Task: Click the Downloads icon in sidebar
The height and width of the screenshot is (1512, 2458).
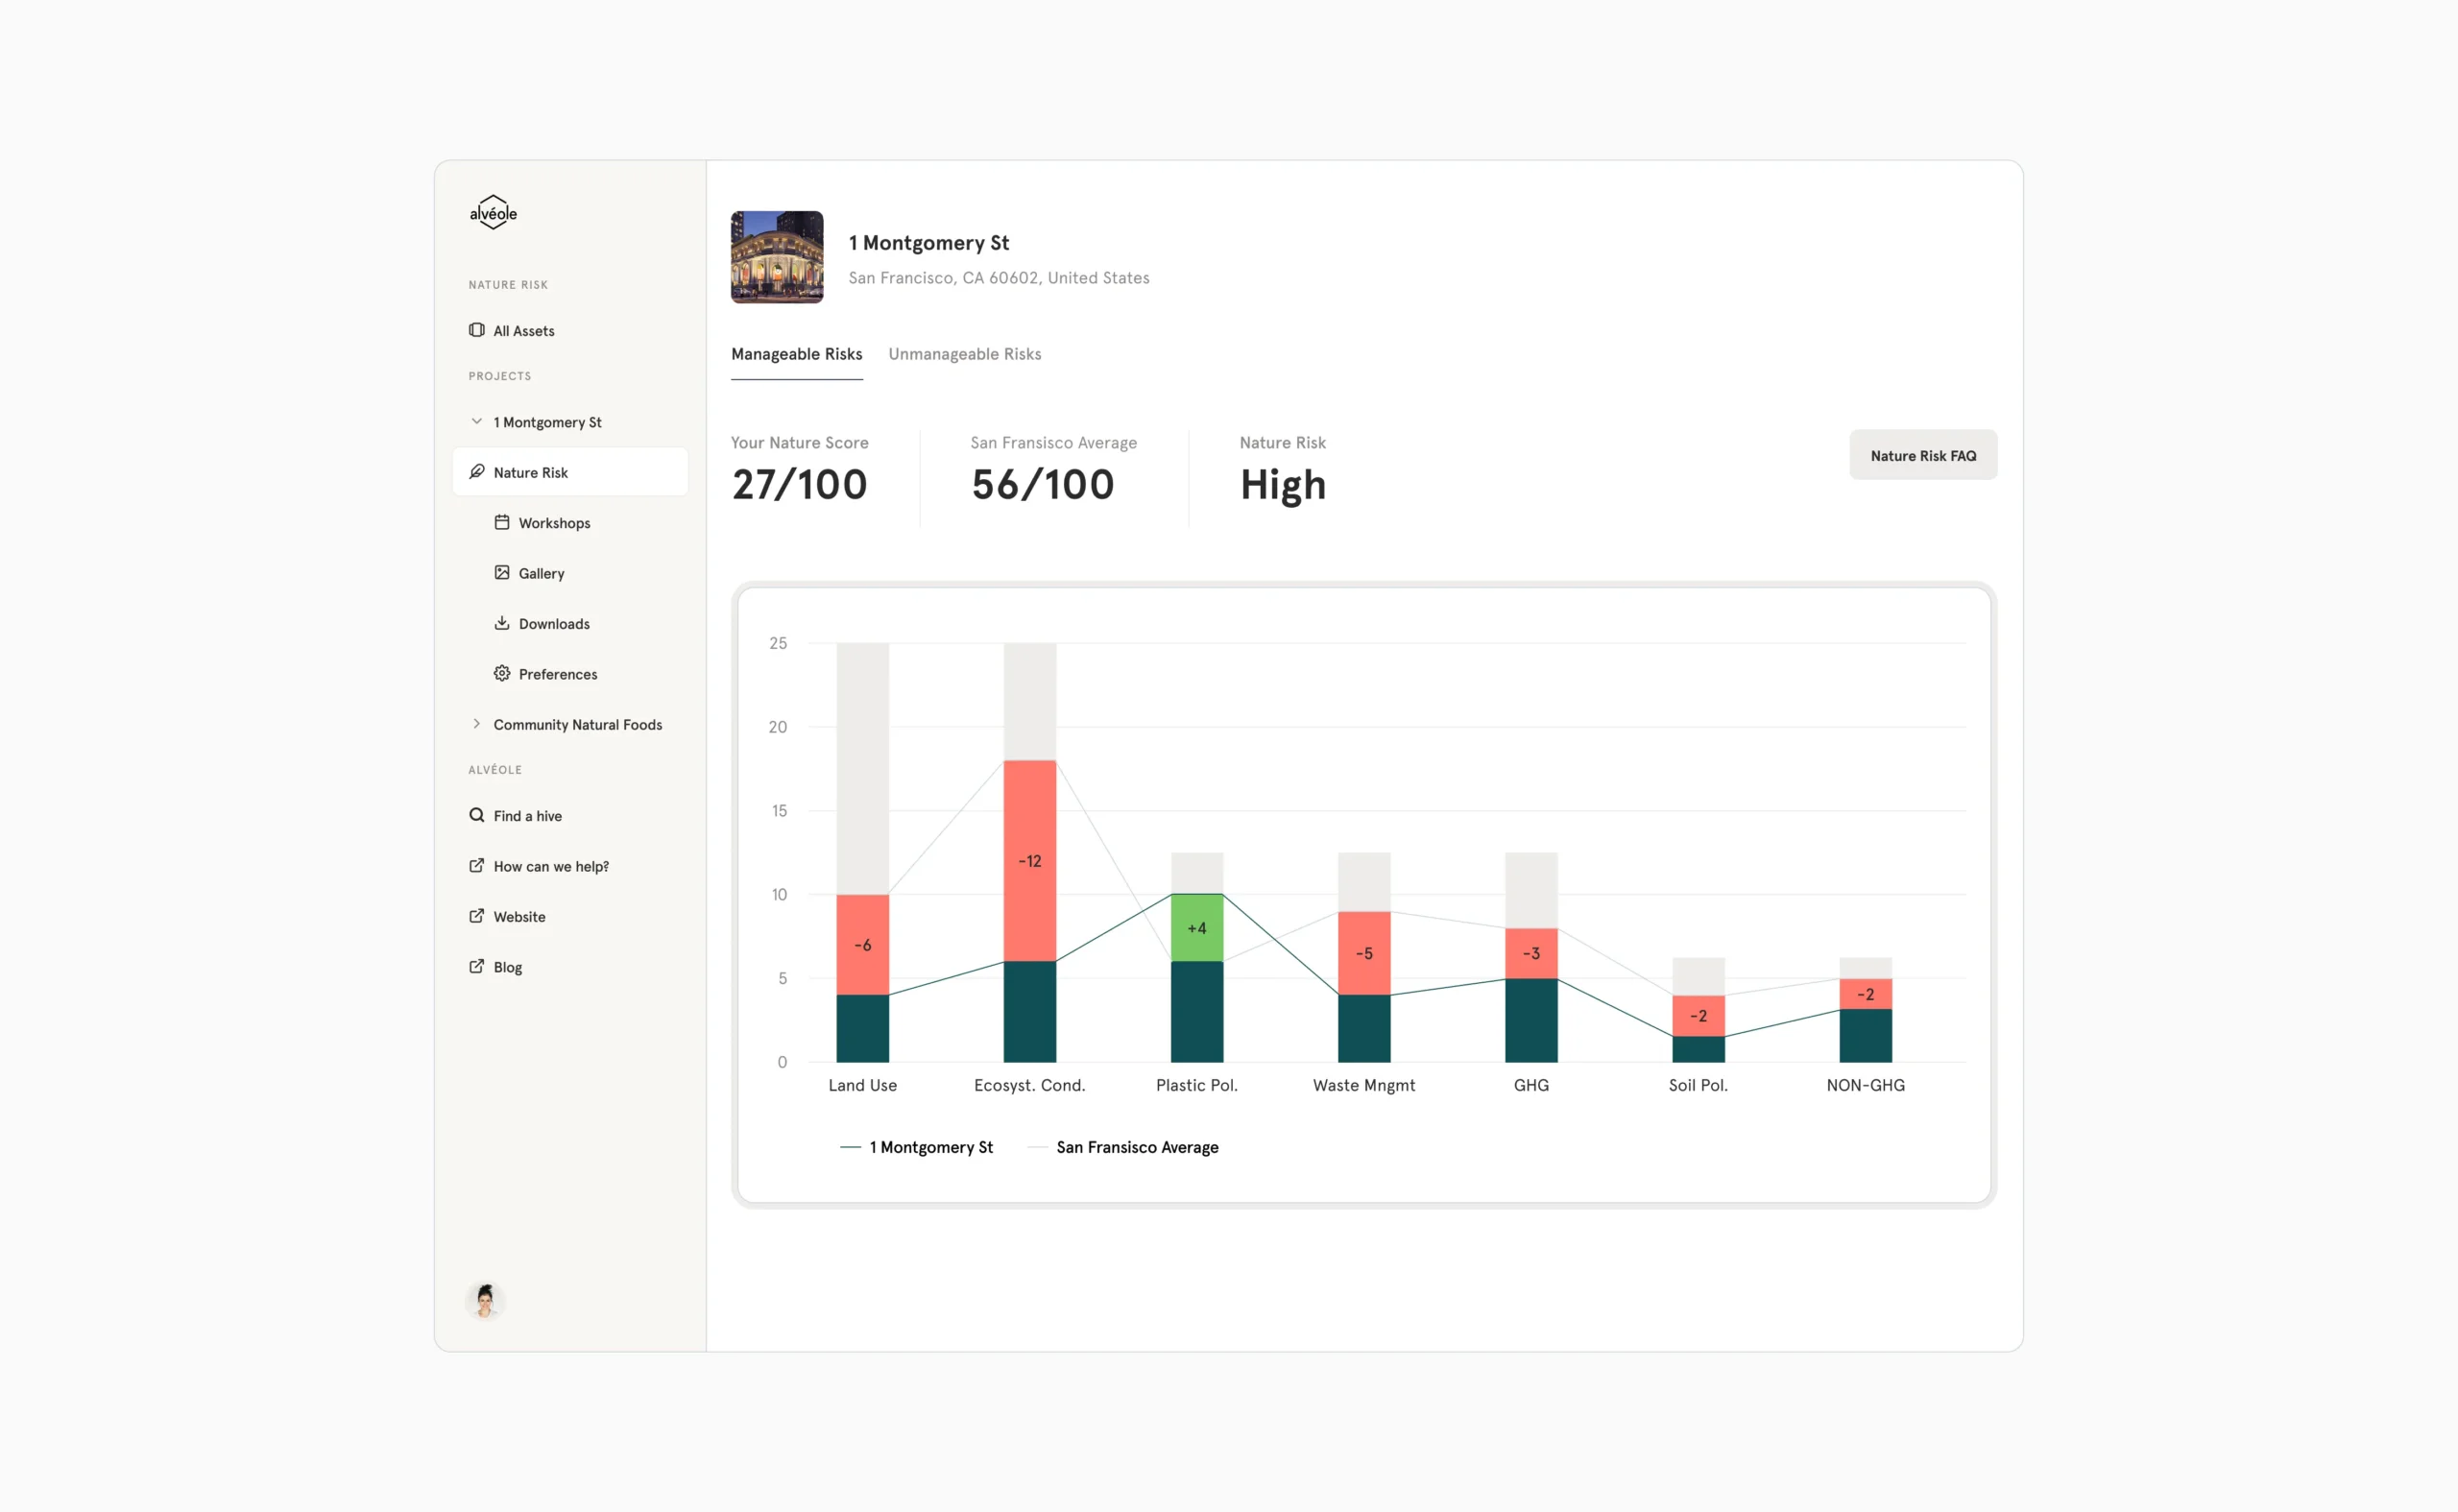Action: 502,623
